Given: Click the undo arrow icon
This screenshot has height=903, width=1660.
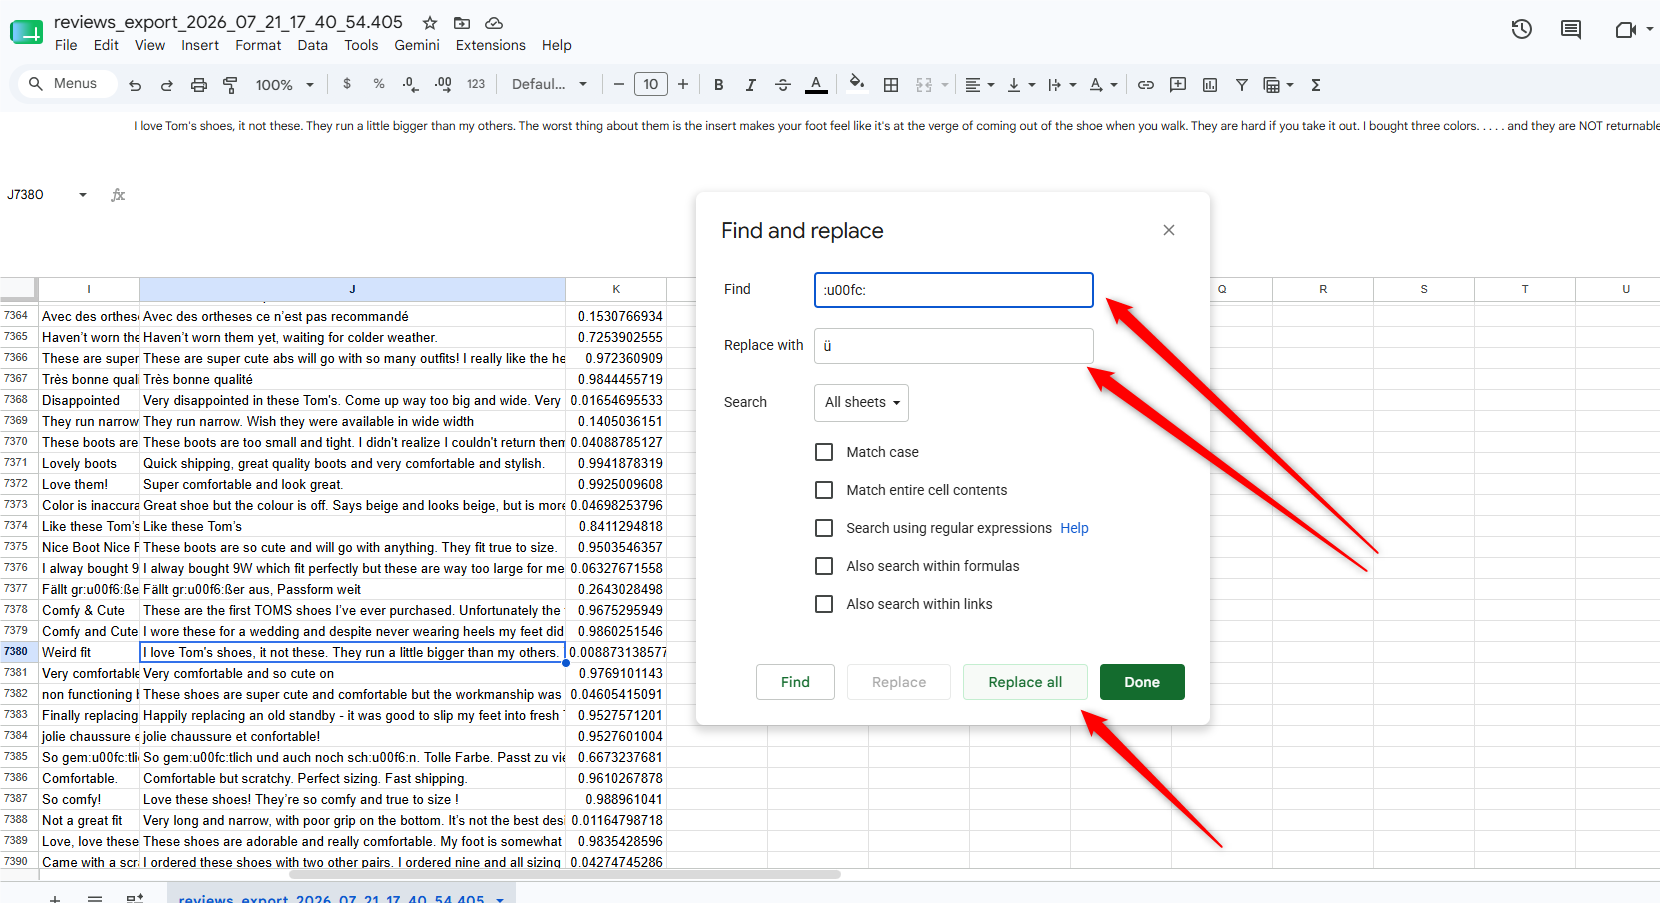Looking at the screenshot, I should 135,85.
